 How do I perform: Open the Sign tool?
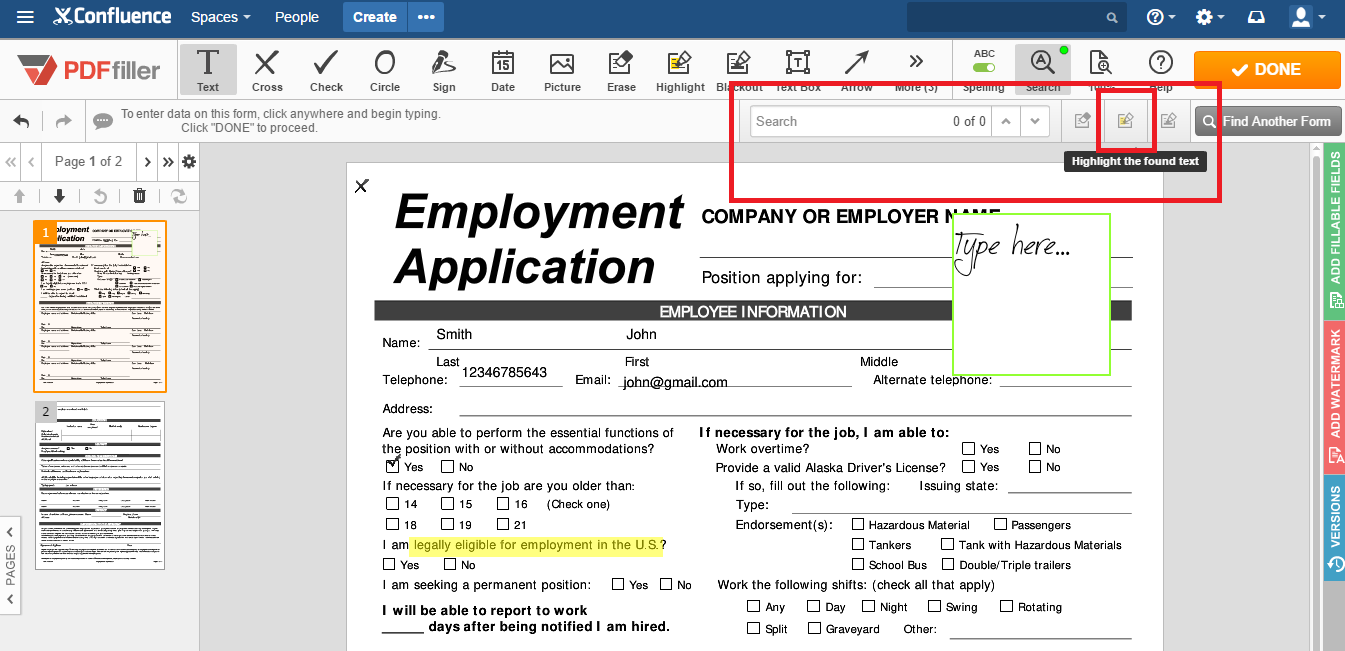tap(443, 69)
